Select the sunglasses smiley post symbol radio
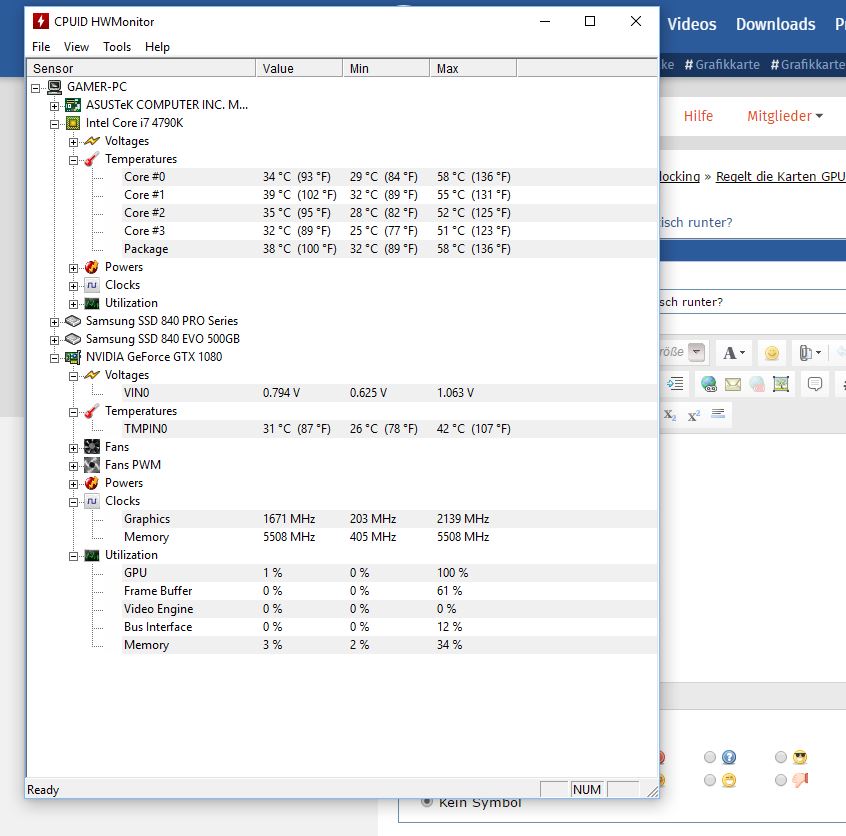 pyautogui.click(x=780, y=757)
